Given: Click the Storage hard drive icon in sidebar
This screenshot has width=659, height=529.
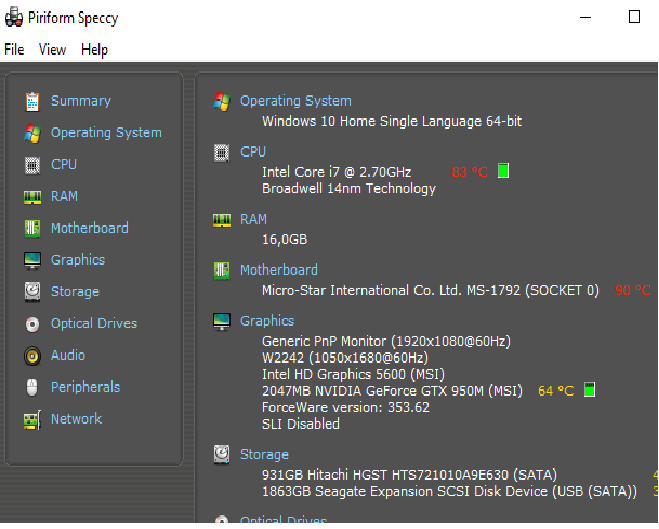Looking at the screenshot, I should [x=32, y=292].
